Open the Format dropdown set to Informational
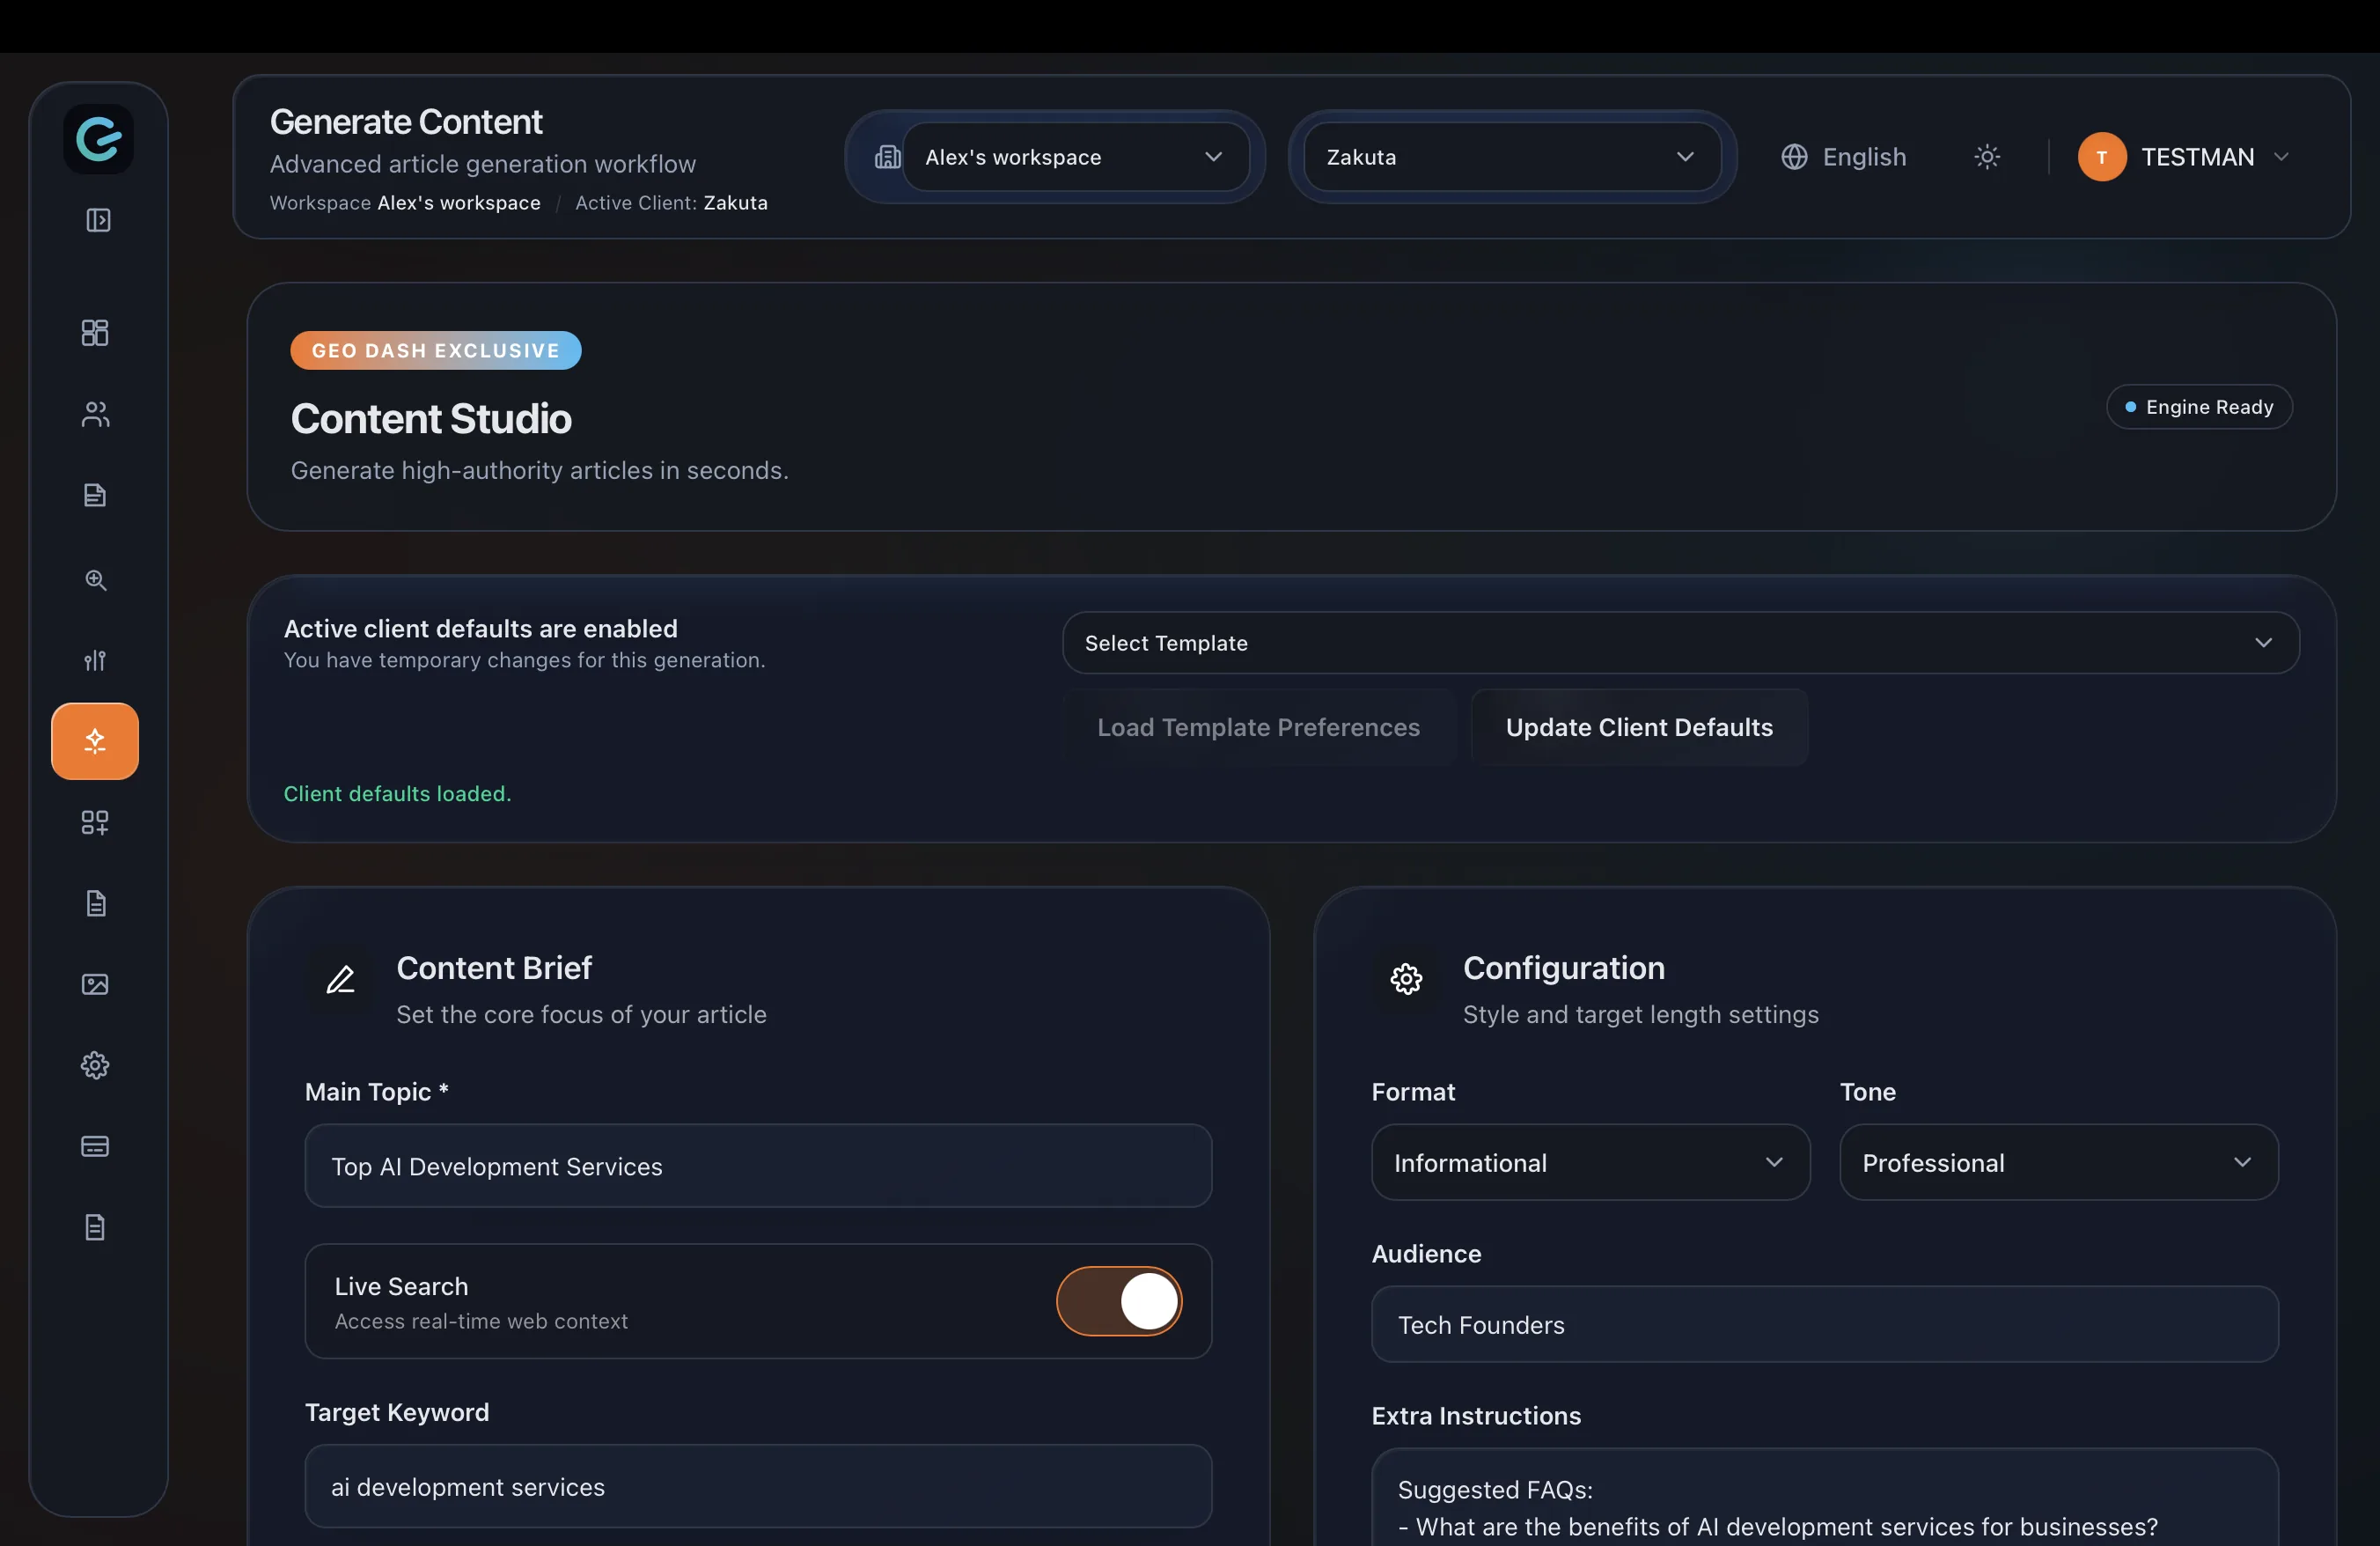This screenshot has width=2380, height=1546. [x=1590, y=1162]
